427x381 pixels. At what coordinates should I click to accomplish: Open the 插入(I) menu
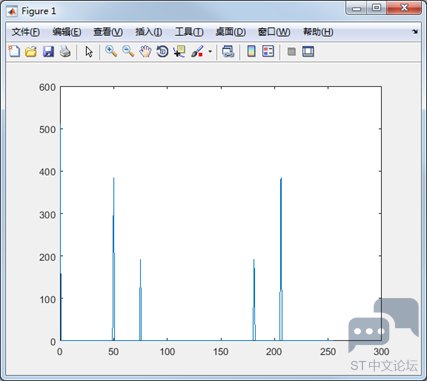tap(149, 32)
